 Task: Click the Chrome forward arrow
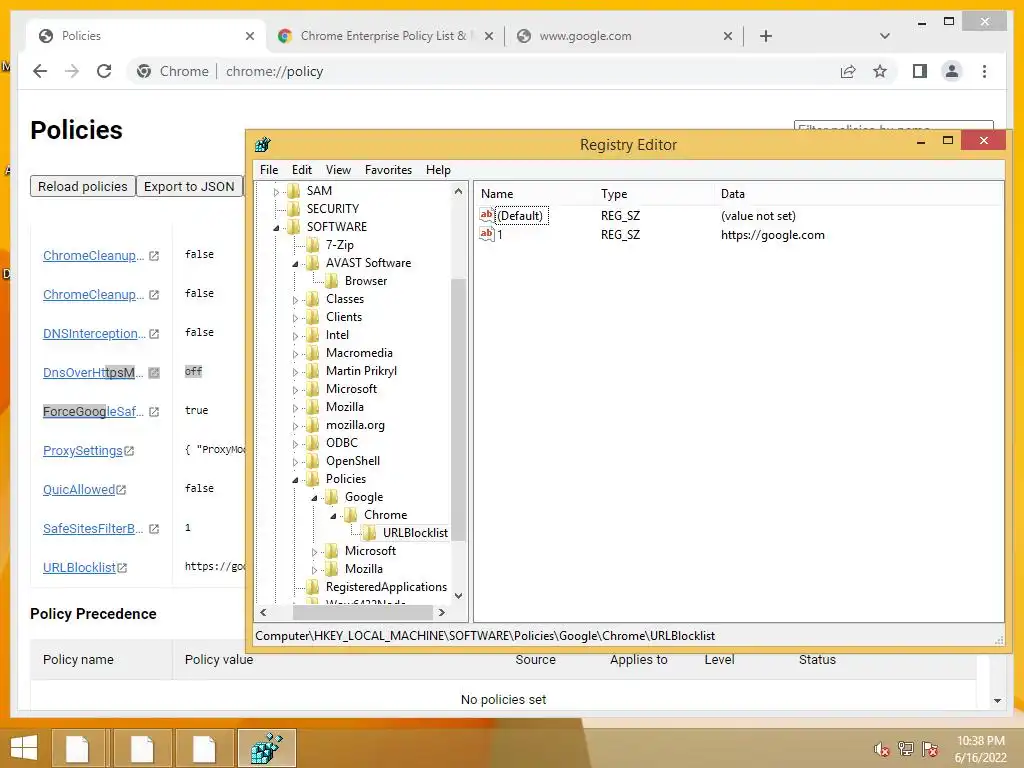[x=72, y=71]
